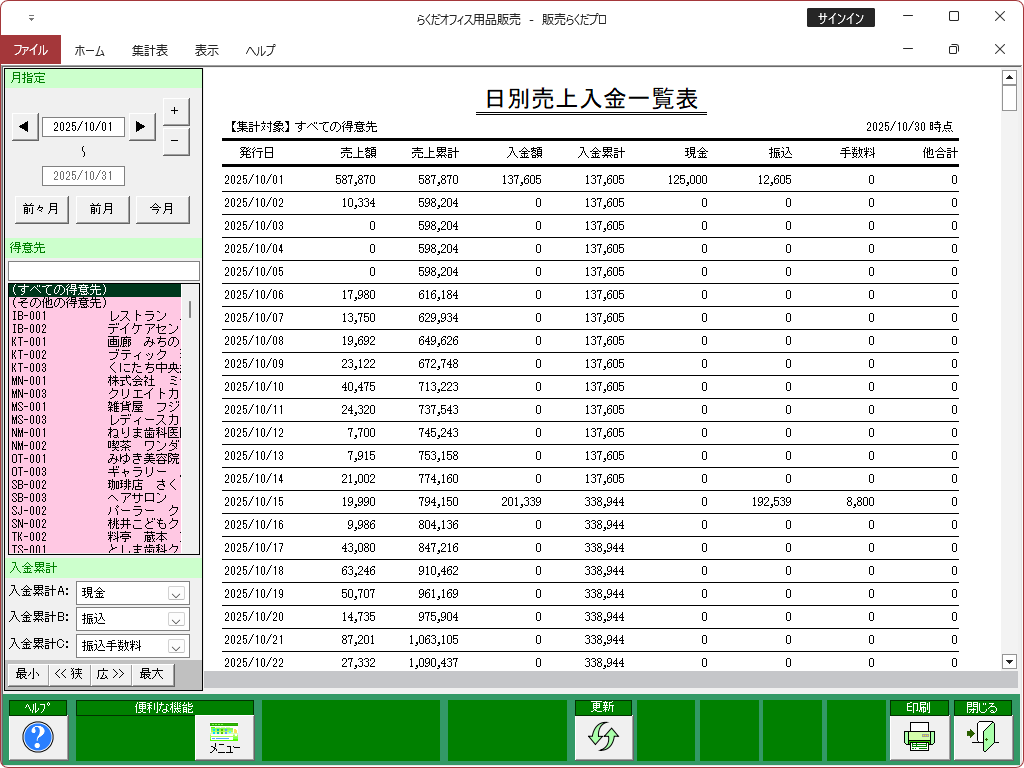Open the 集計表 menu
1024x768 pixels.
coord(149,50)
